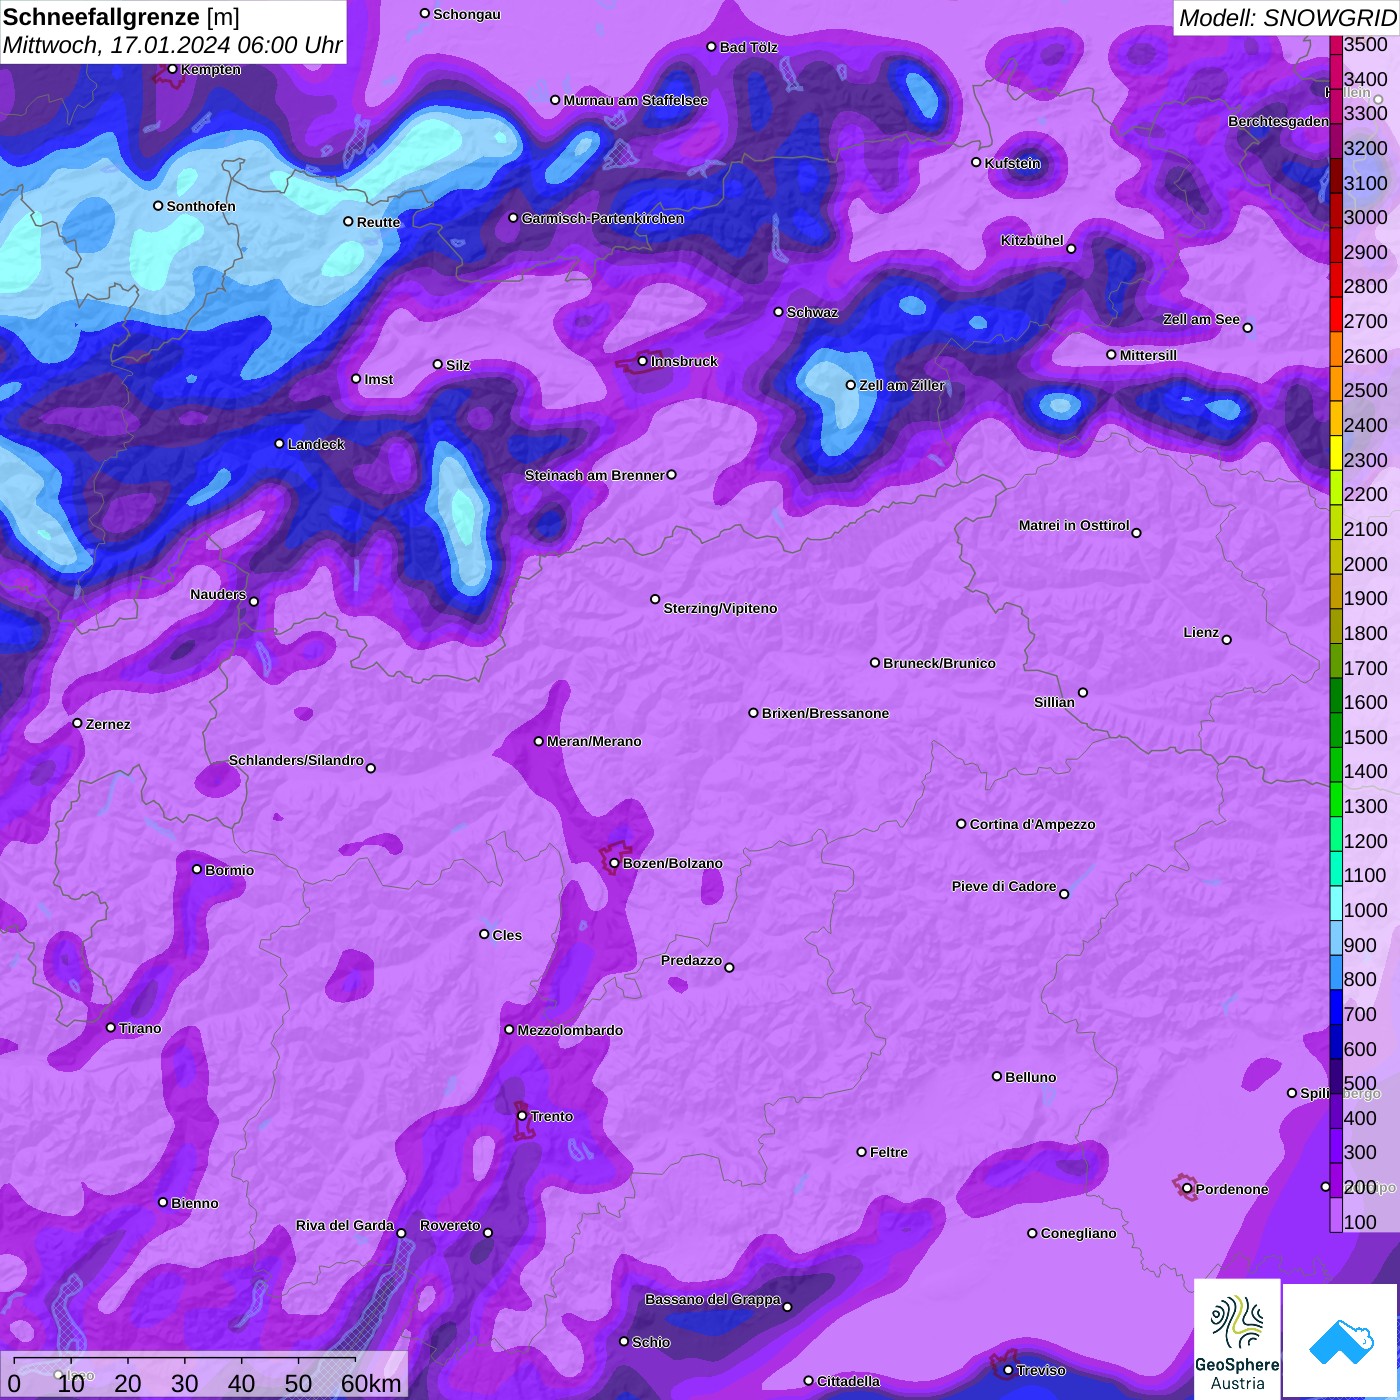Screen dimensions: 1400x1400
Task: Select the 'Steinach am Brenner' label
Action: coord(594,475)
